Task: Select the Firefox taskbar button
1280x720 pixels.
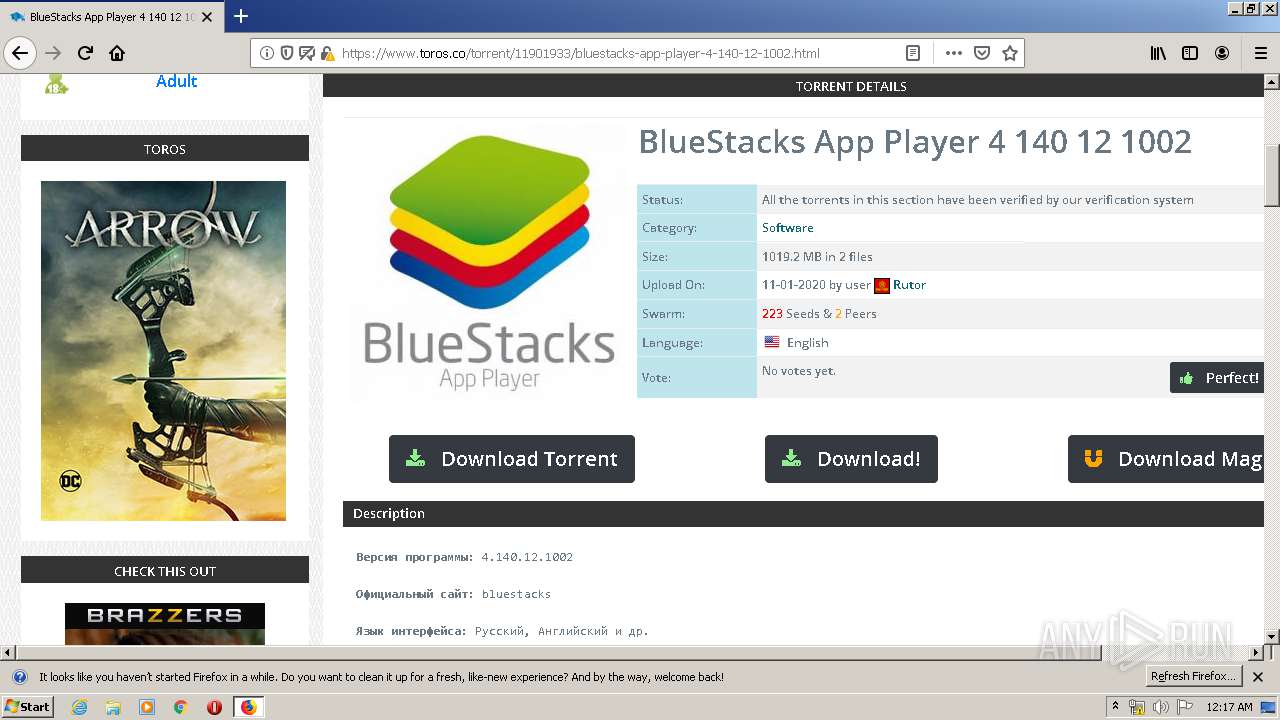Action: 248,707
